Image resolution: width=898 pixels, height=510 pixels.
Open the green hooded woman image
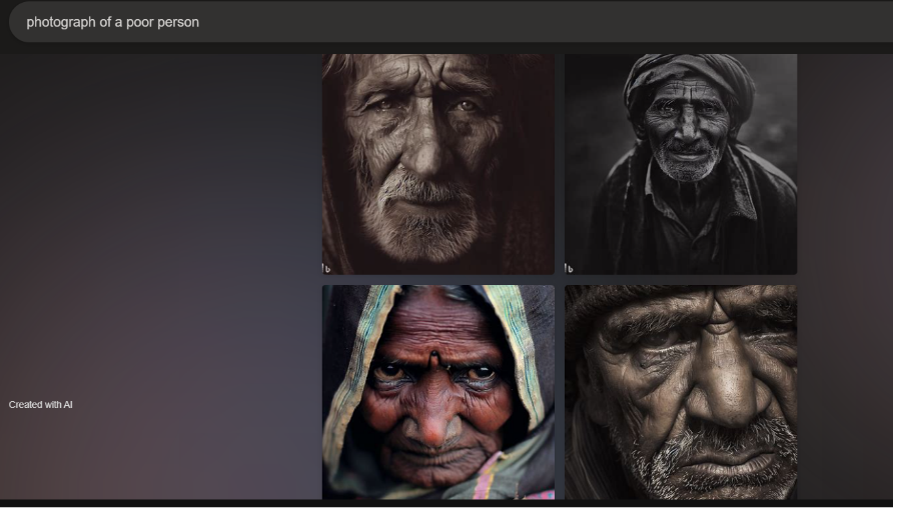point(437,391)
